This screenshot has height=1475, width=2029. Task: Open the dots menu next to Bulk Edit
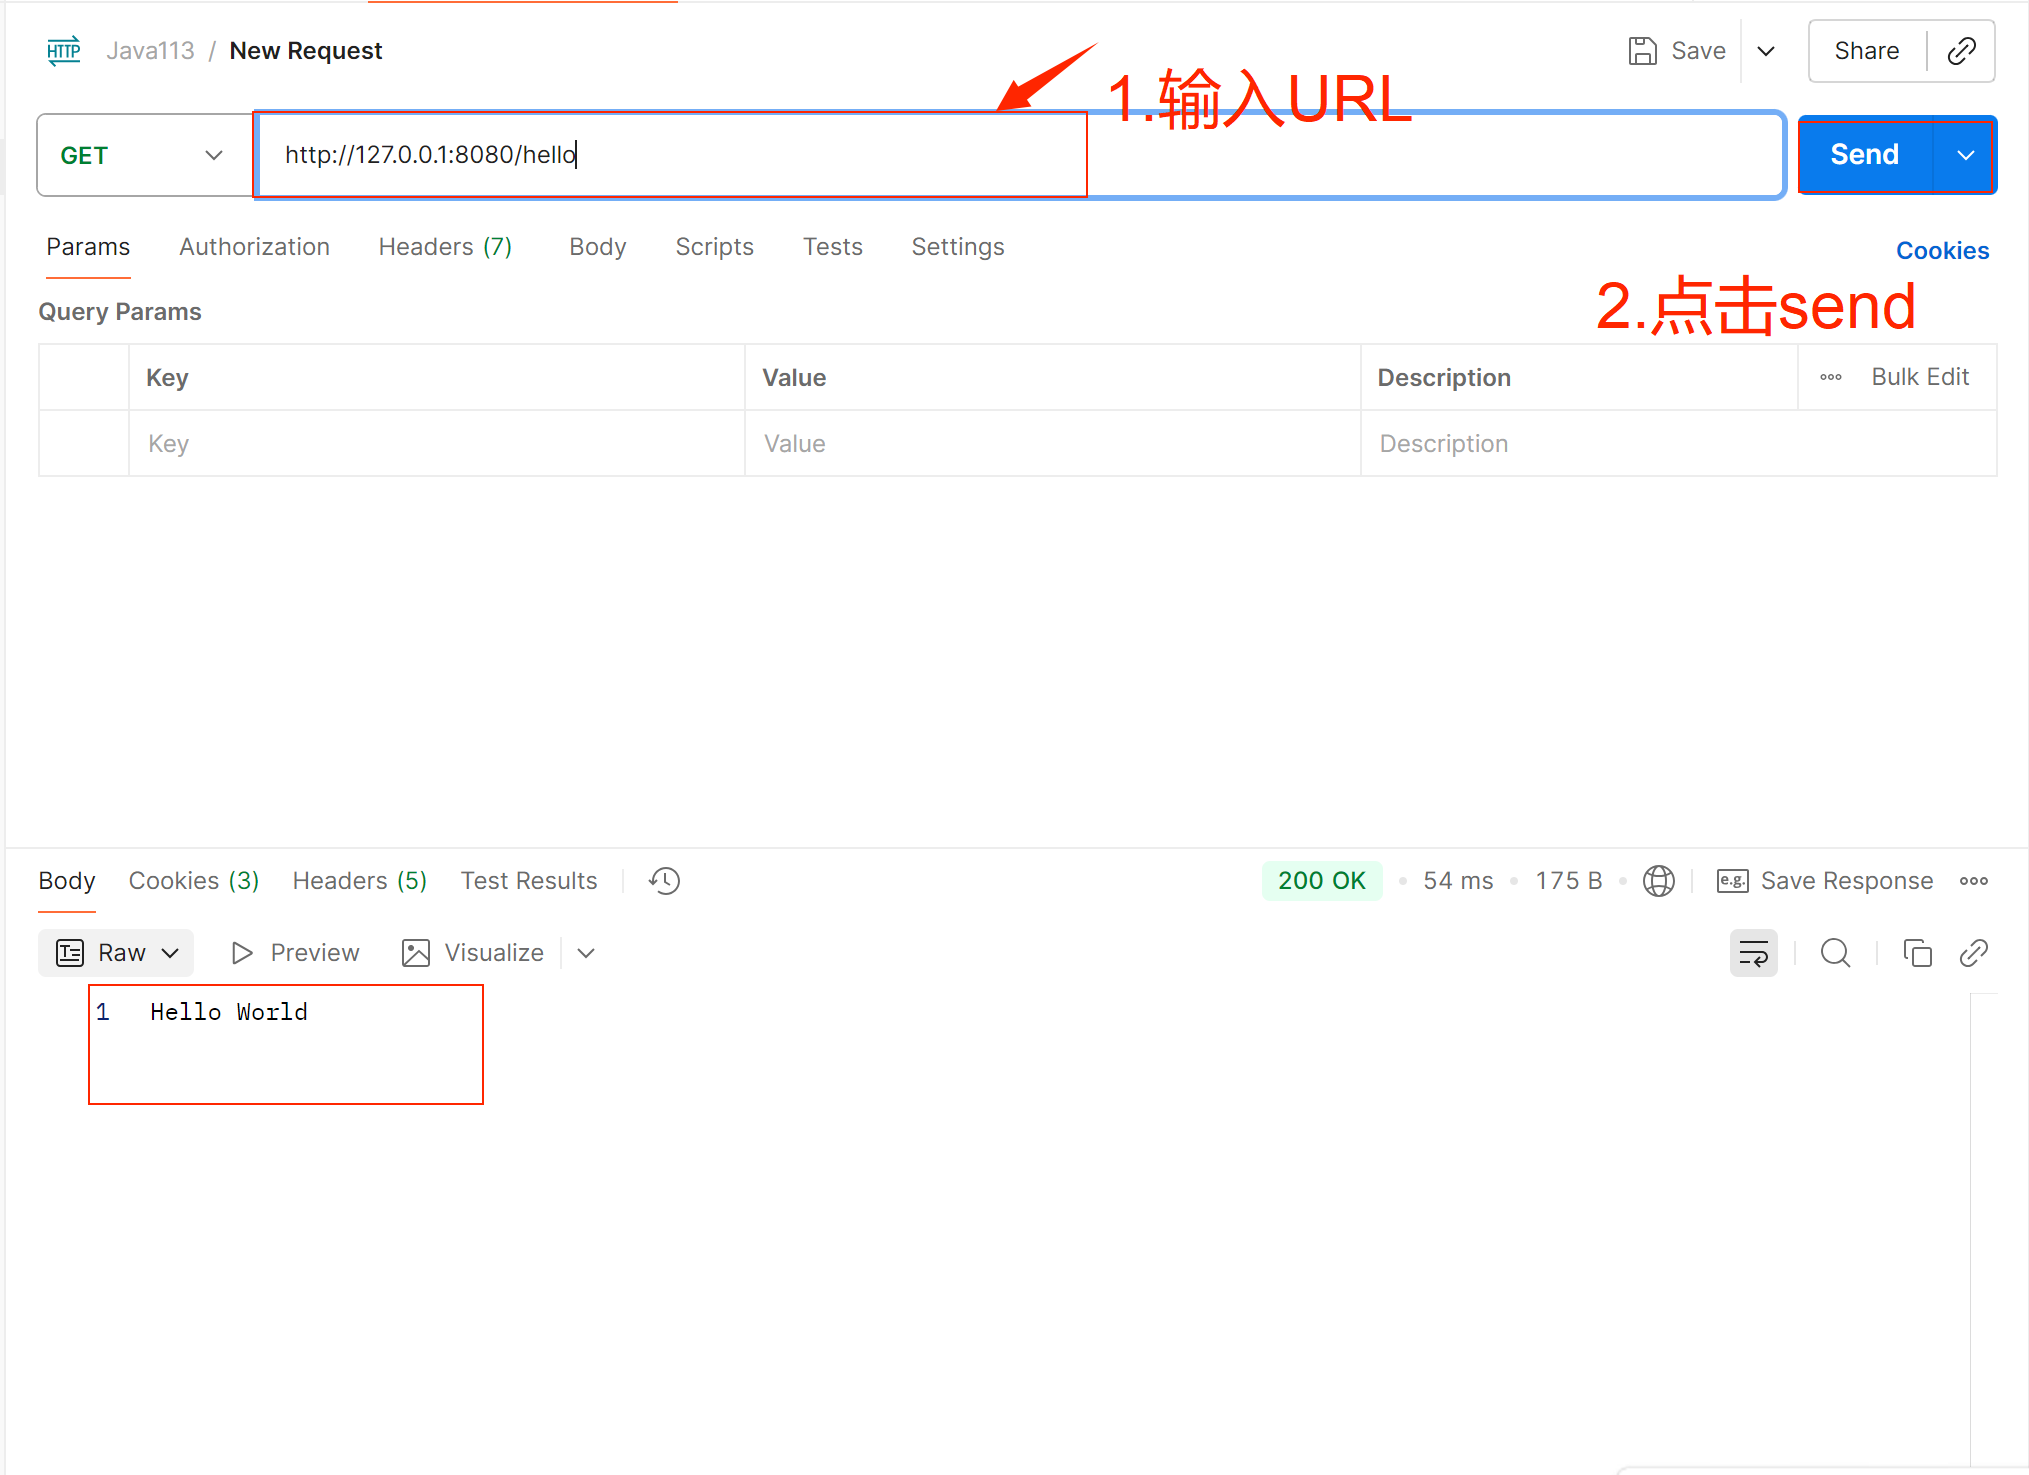(x=1830, y=377)
